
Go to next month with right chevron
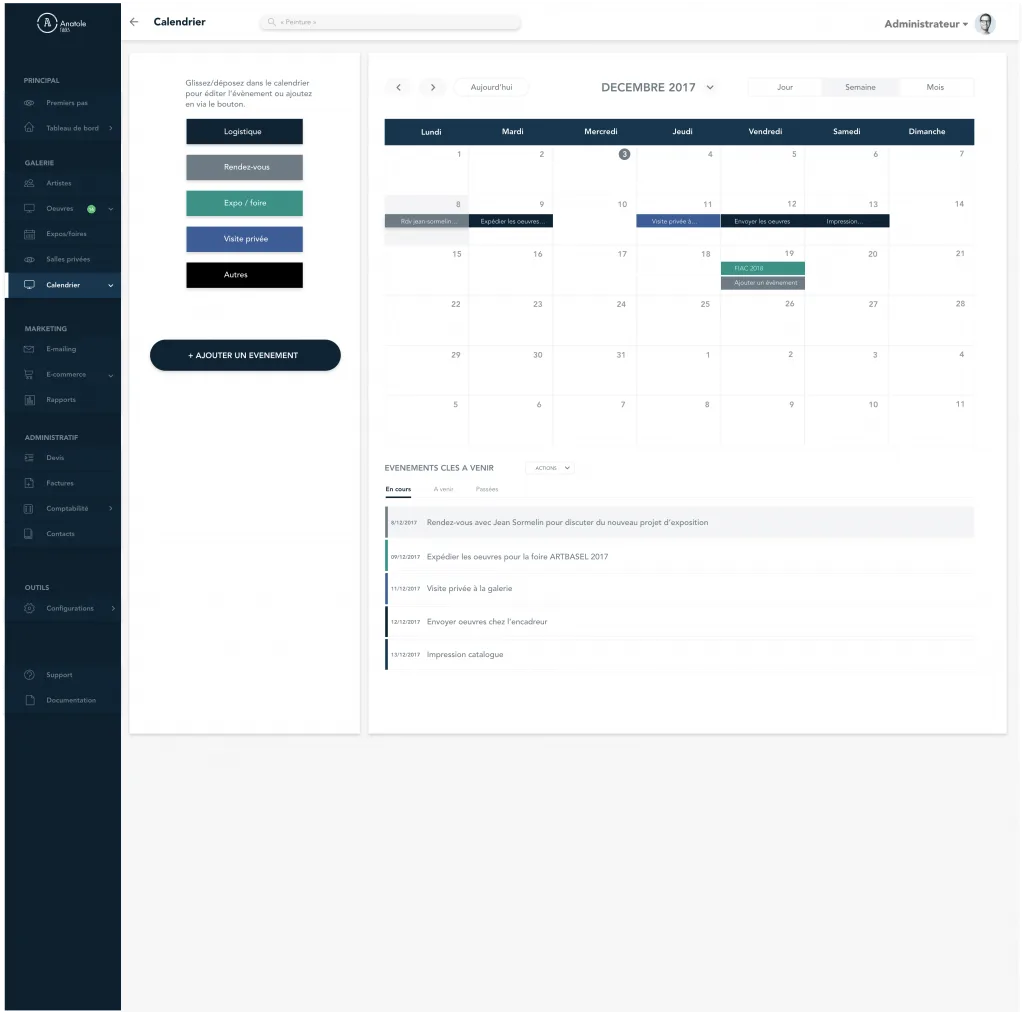point(432,87)
